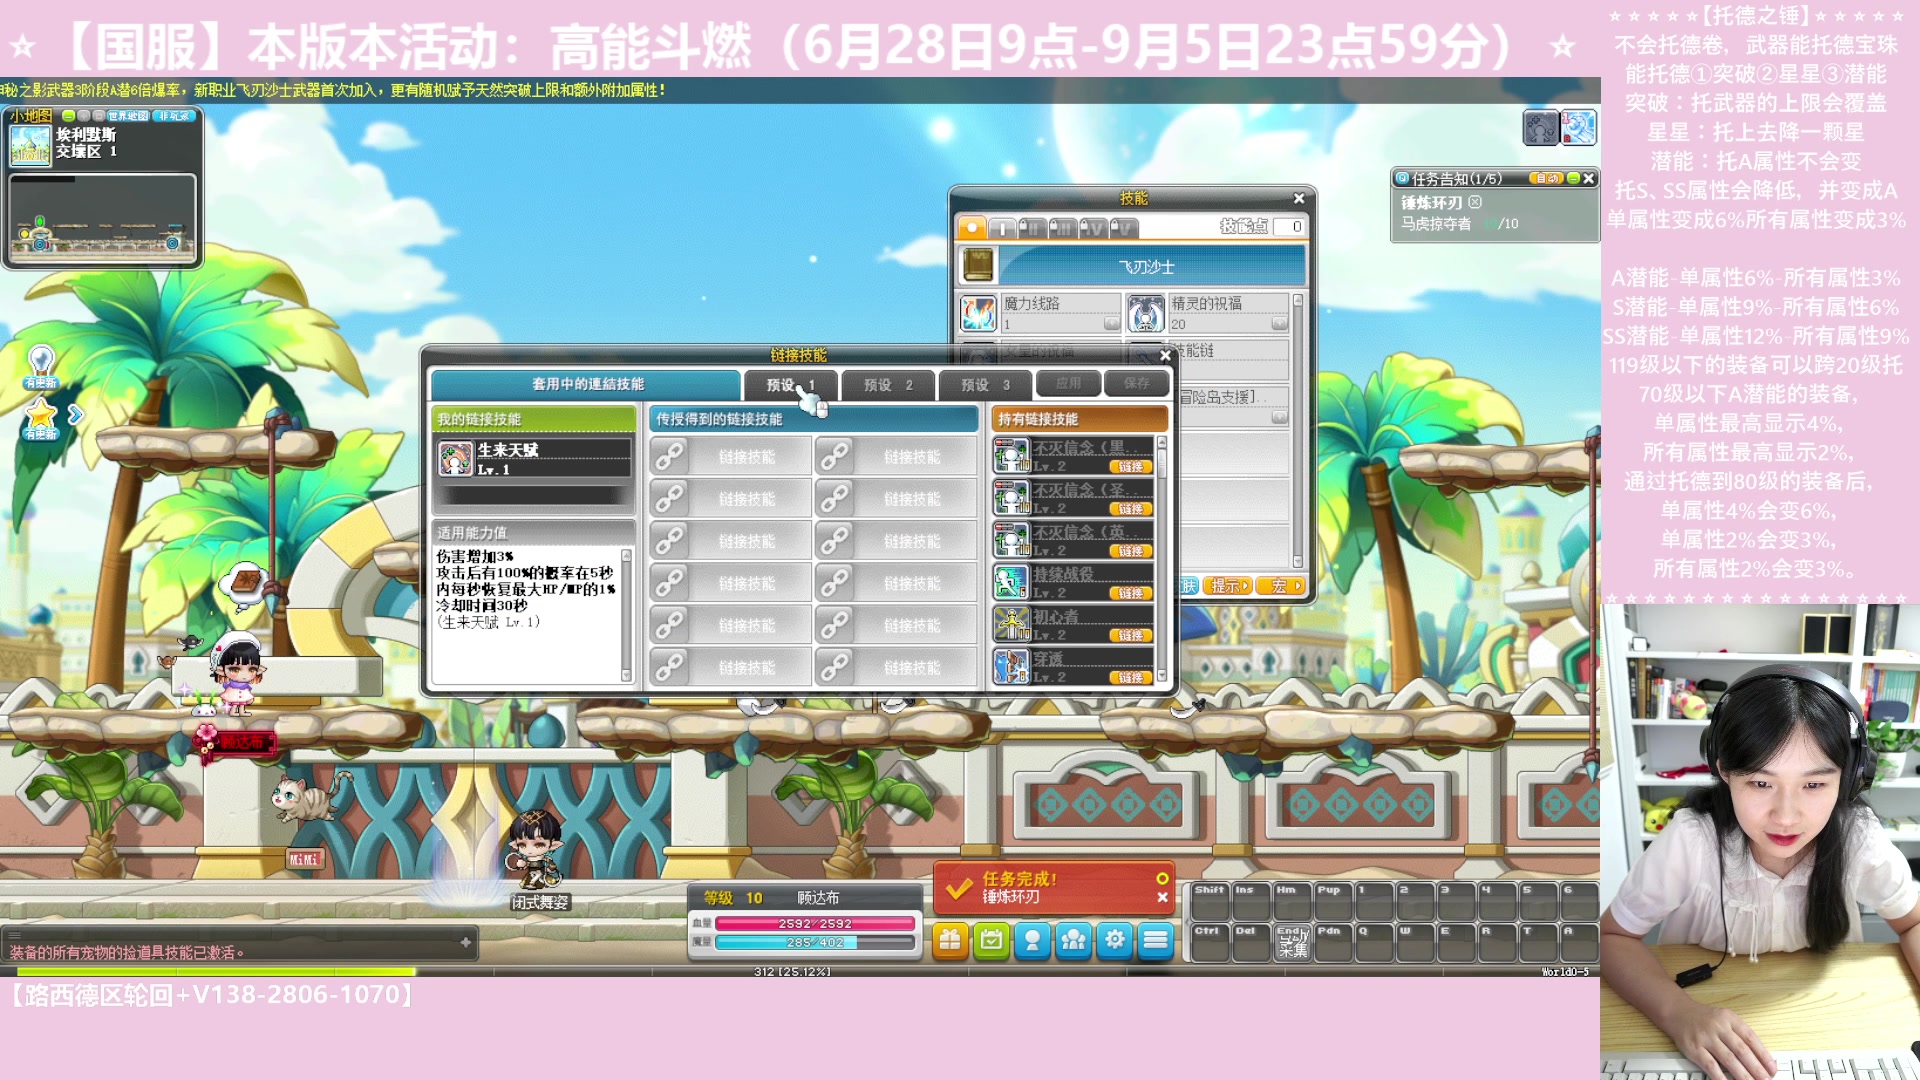Click the first empty 链接技能 slot

(730, 457)
